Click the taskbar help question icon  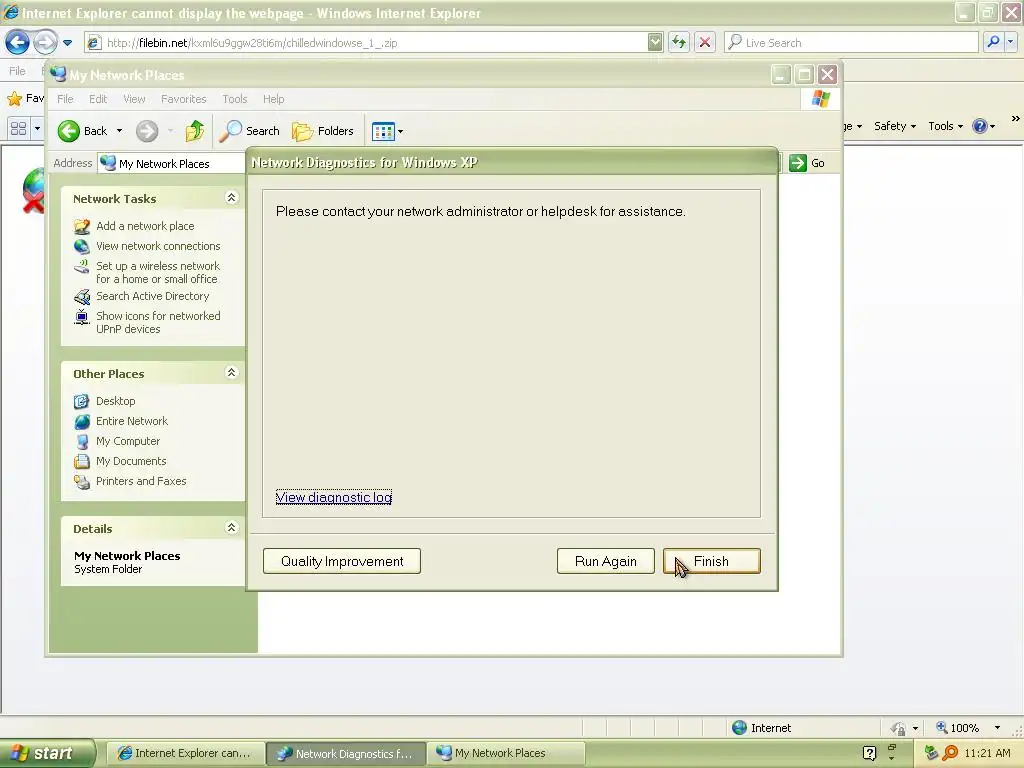tap(869, 753)
